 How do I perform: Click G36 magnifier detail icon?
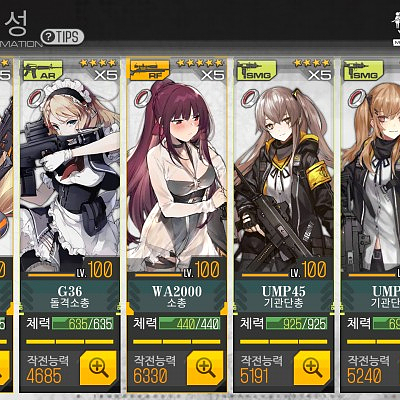(x=99, y=368)
